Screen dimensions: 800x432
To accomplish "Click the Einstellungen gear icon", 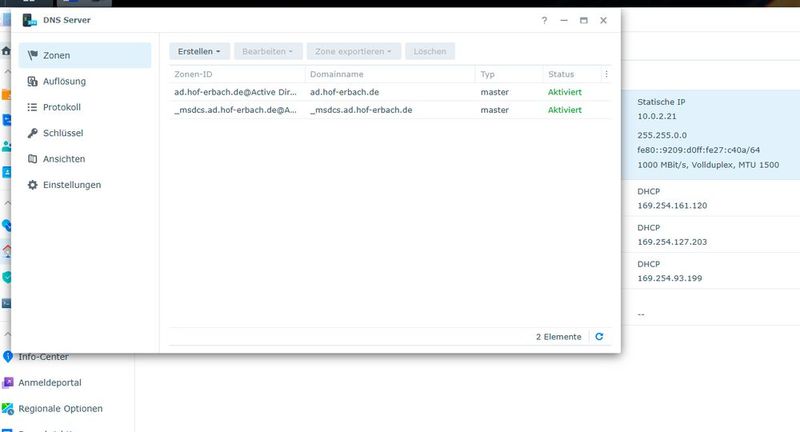I will 33,185.
